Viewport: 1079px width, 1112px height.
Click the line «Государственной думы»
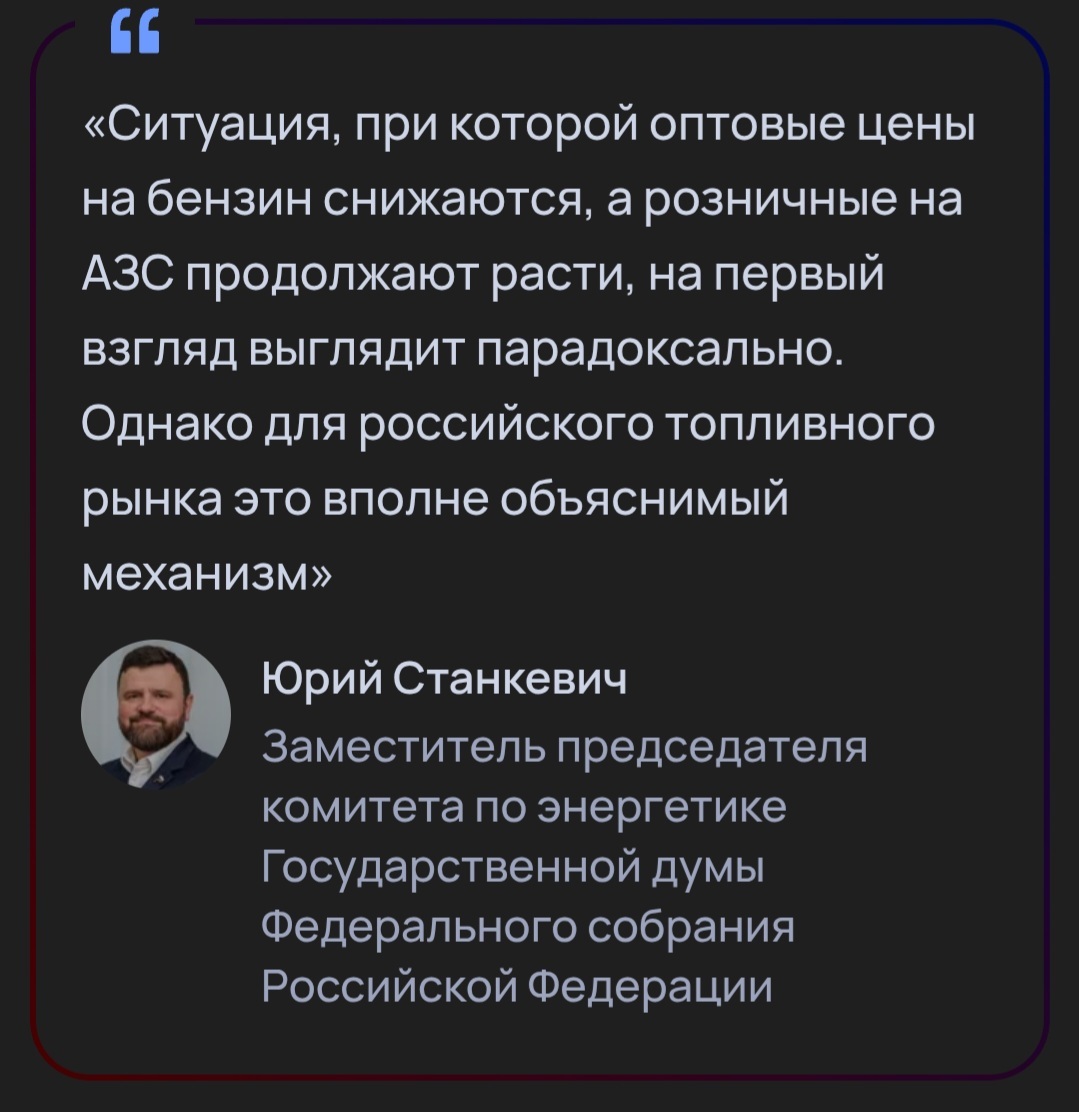pyautogui.click(x=512, y=867)
